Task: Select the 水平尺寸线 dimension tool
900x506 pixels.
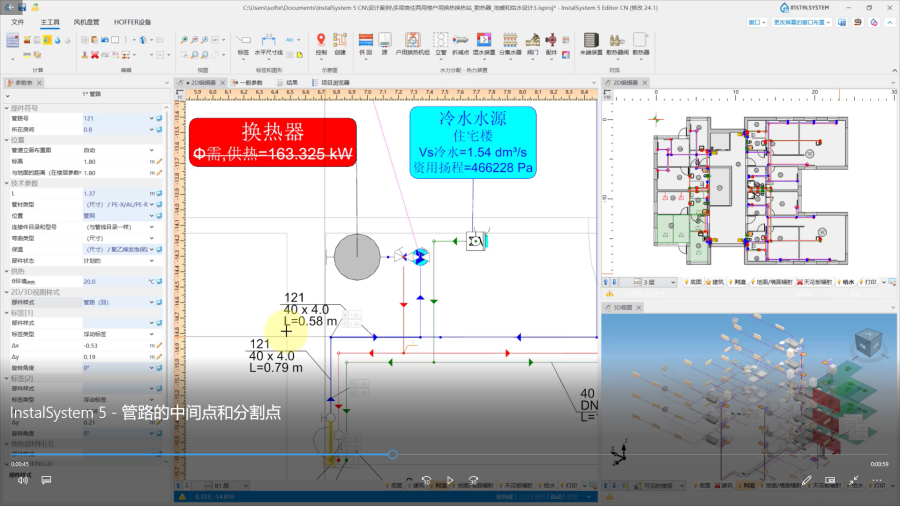Action: (269, 44)
